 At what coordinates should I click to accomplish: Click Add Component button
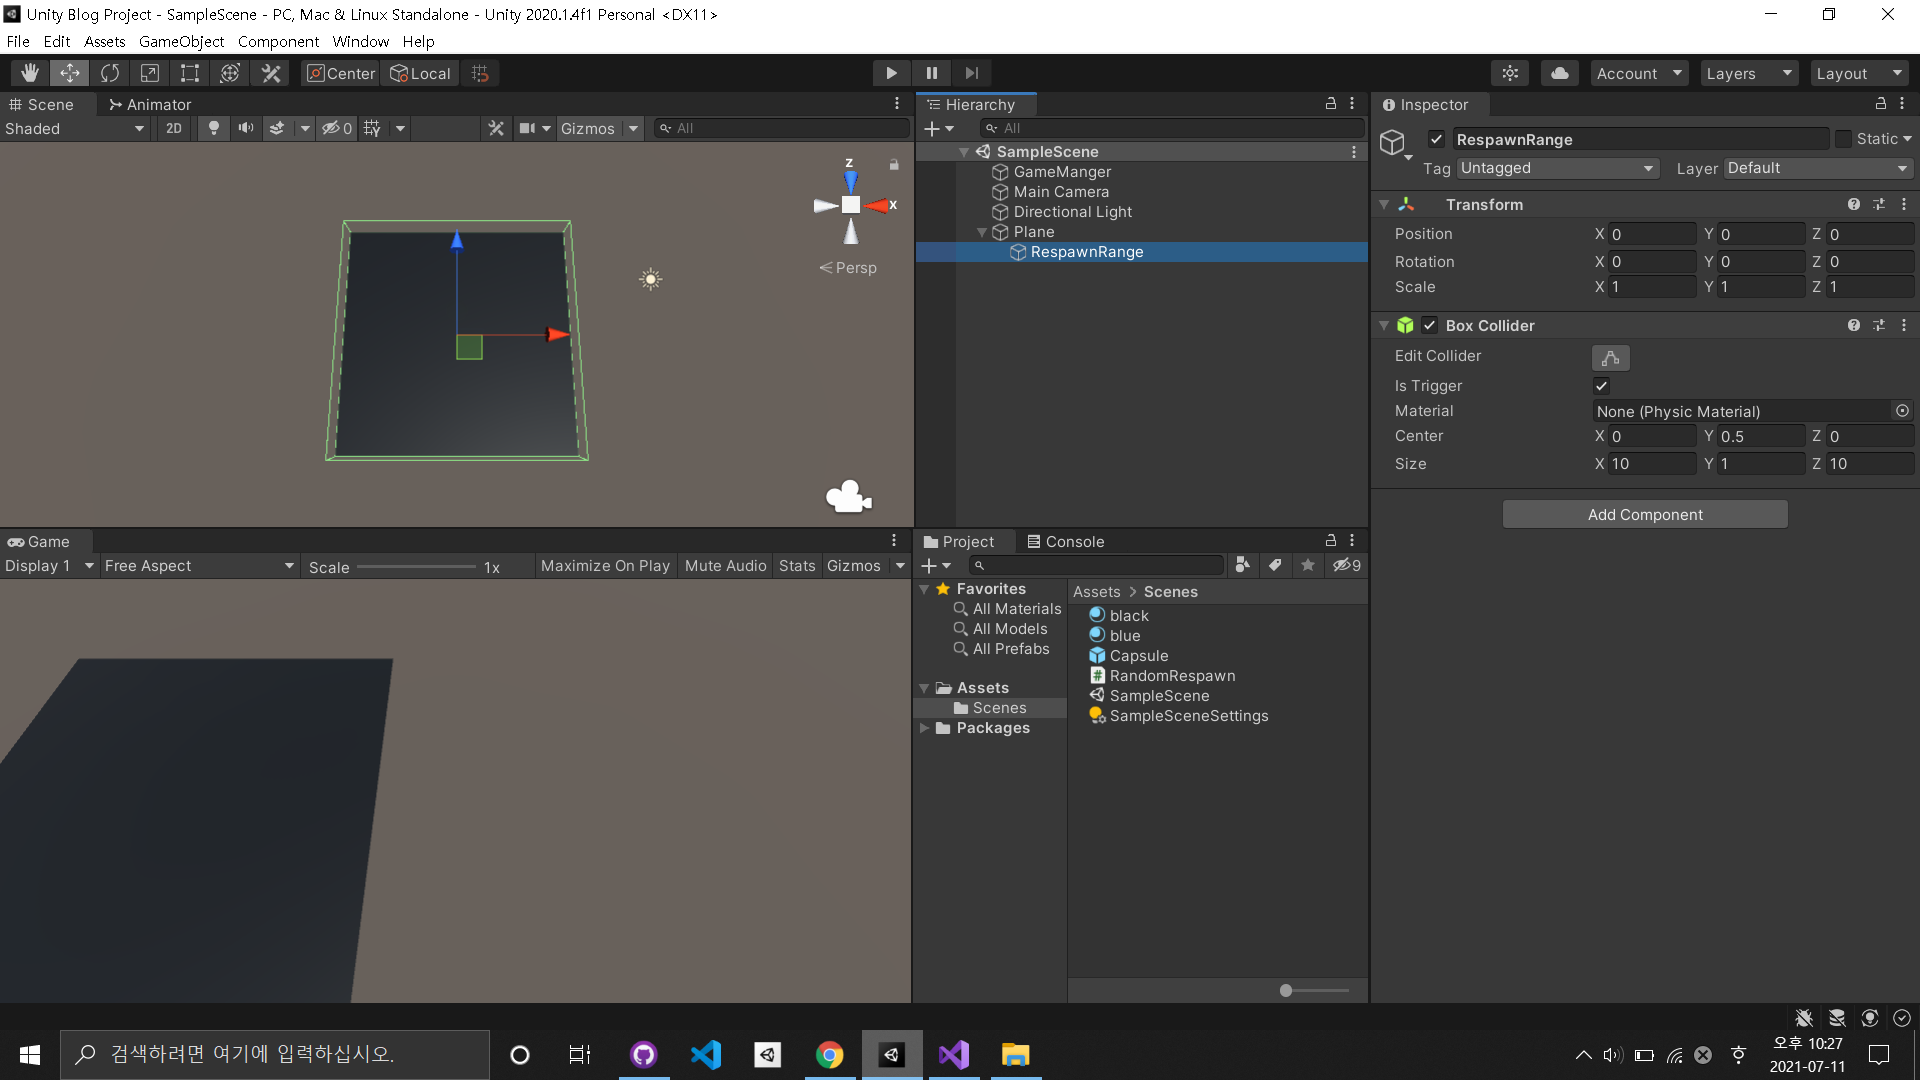pos(1645,514)
